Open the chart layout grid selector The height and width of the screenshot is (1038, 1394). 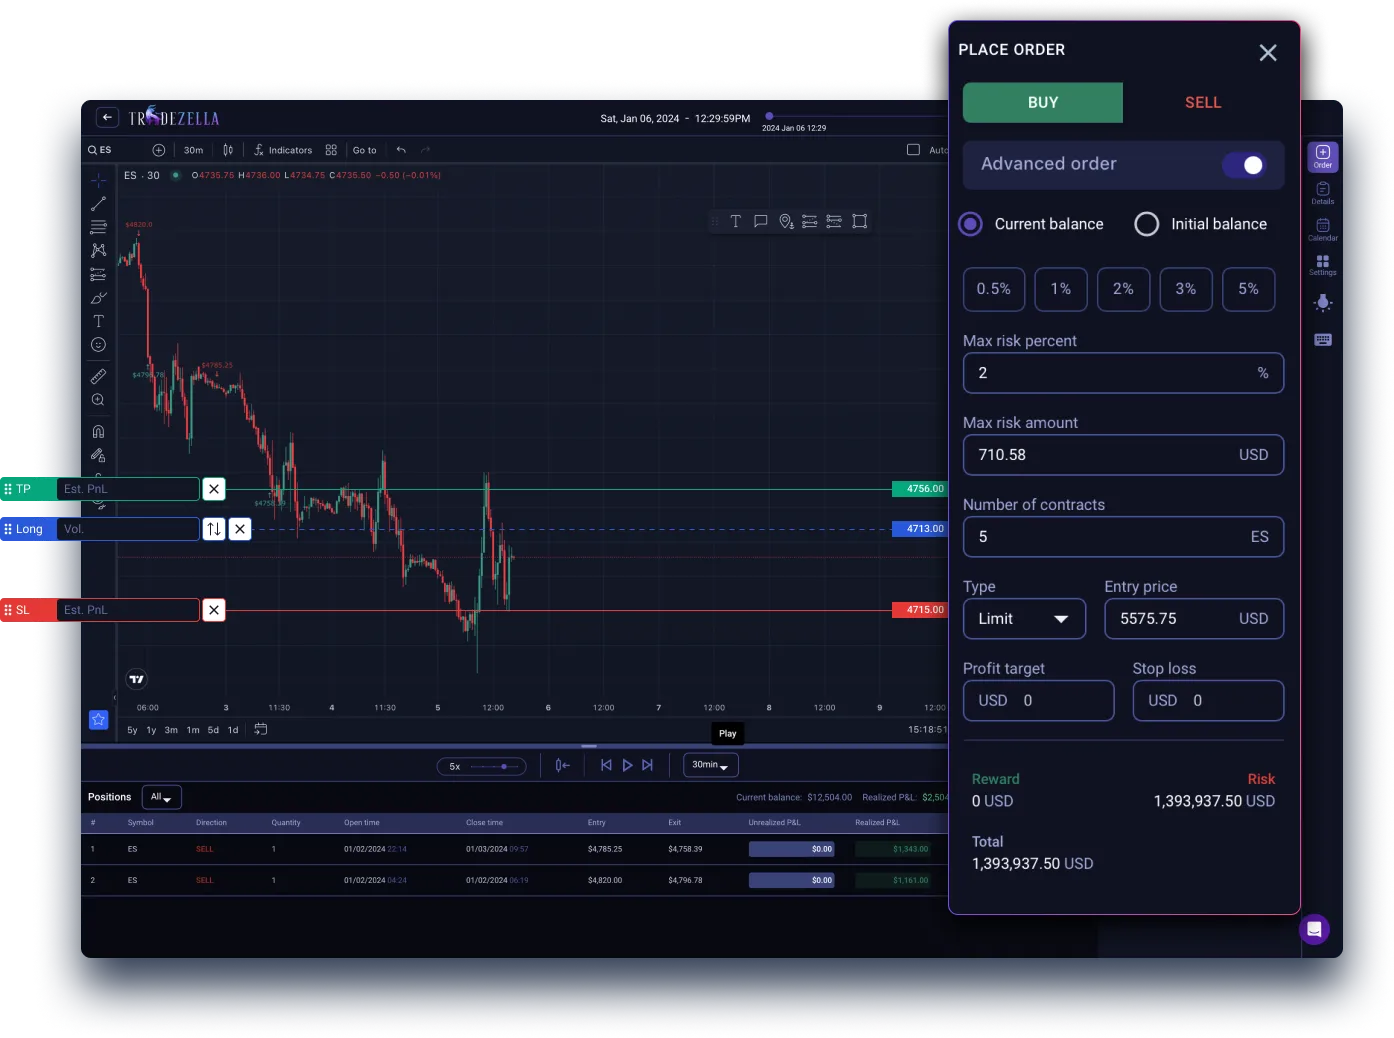(x=331, y=150)
